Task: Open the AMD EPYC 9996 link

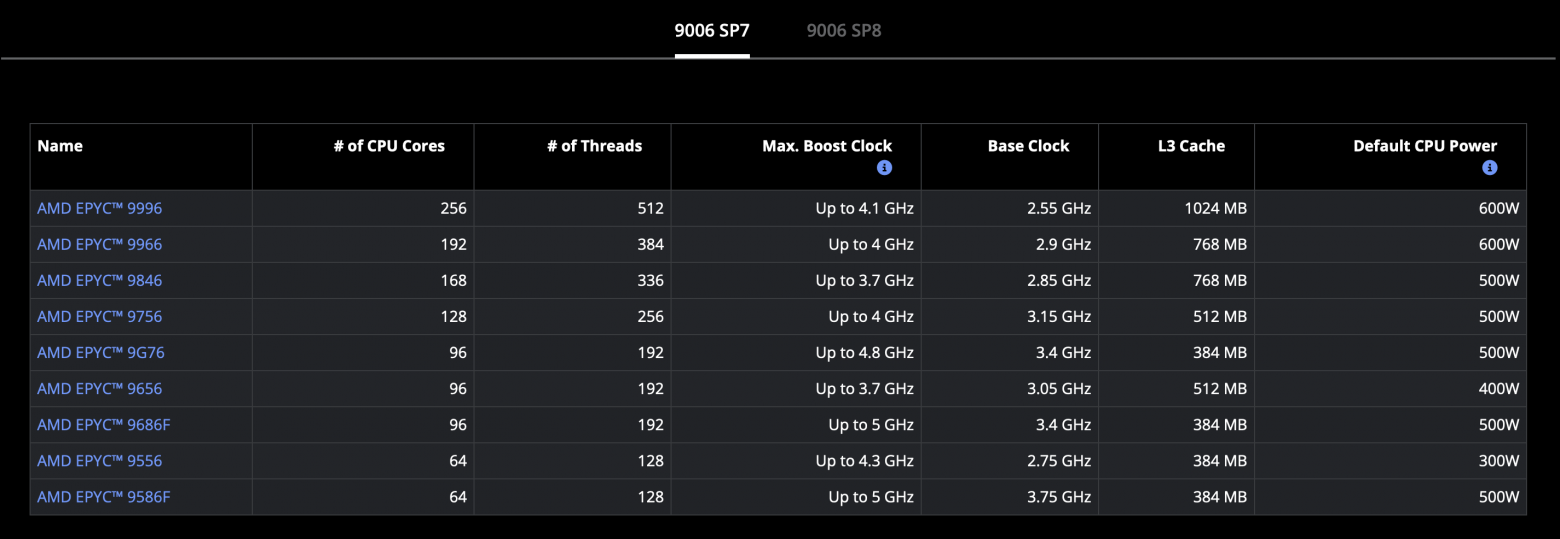Action: tap(99, 208)
